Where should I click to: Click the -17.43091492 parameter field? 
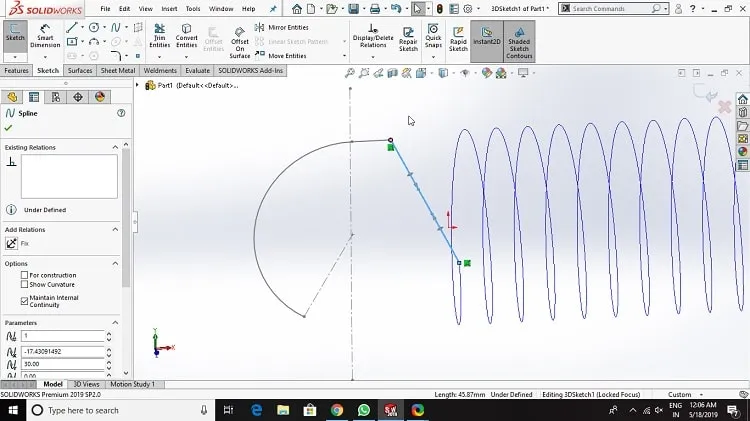tap(63, 352)
